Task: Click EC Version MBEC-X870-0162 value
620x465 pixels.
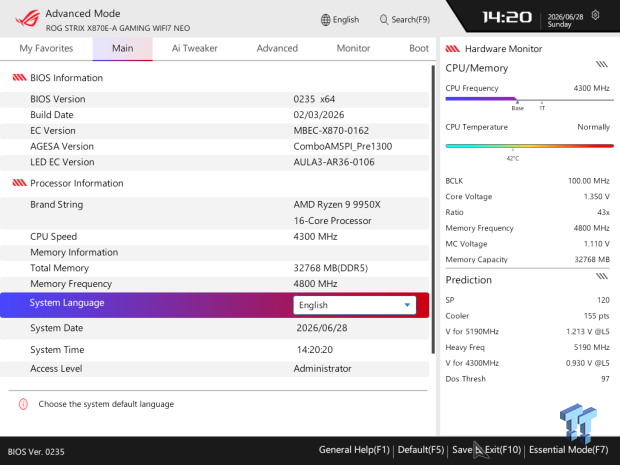Action: click(331, 130)
